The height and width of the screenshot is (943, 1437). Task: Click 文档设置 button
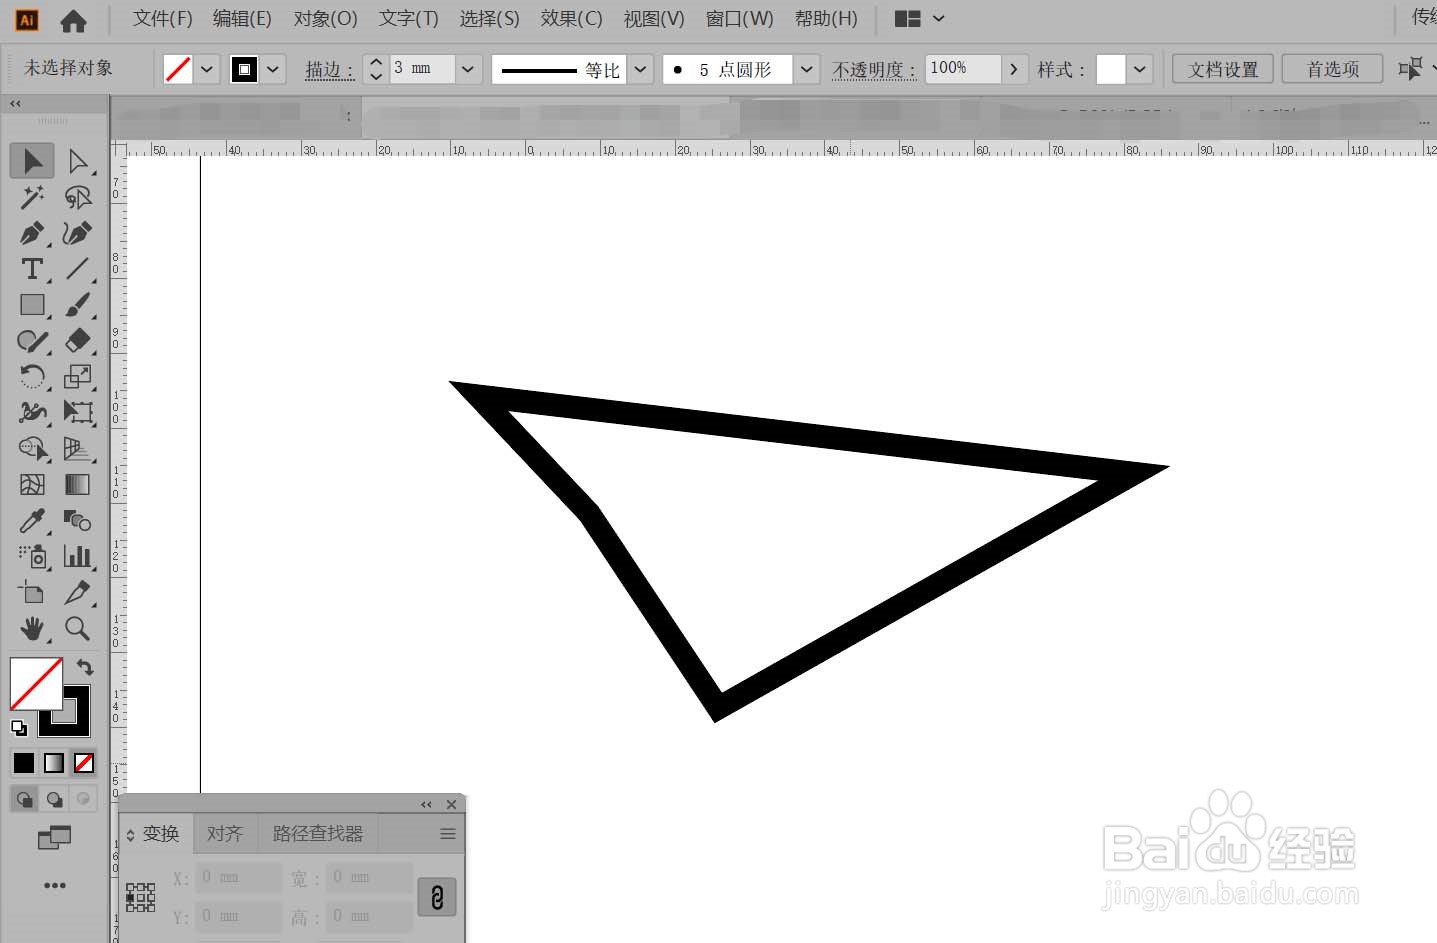click(1223, 69)
